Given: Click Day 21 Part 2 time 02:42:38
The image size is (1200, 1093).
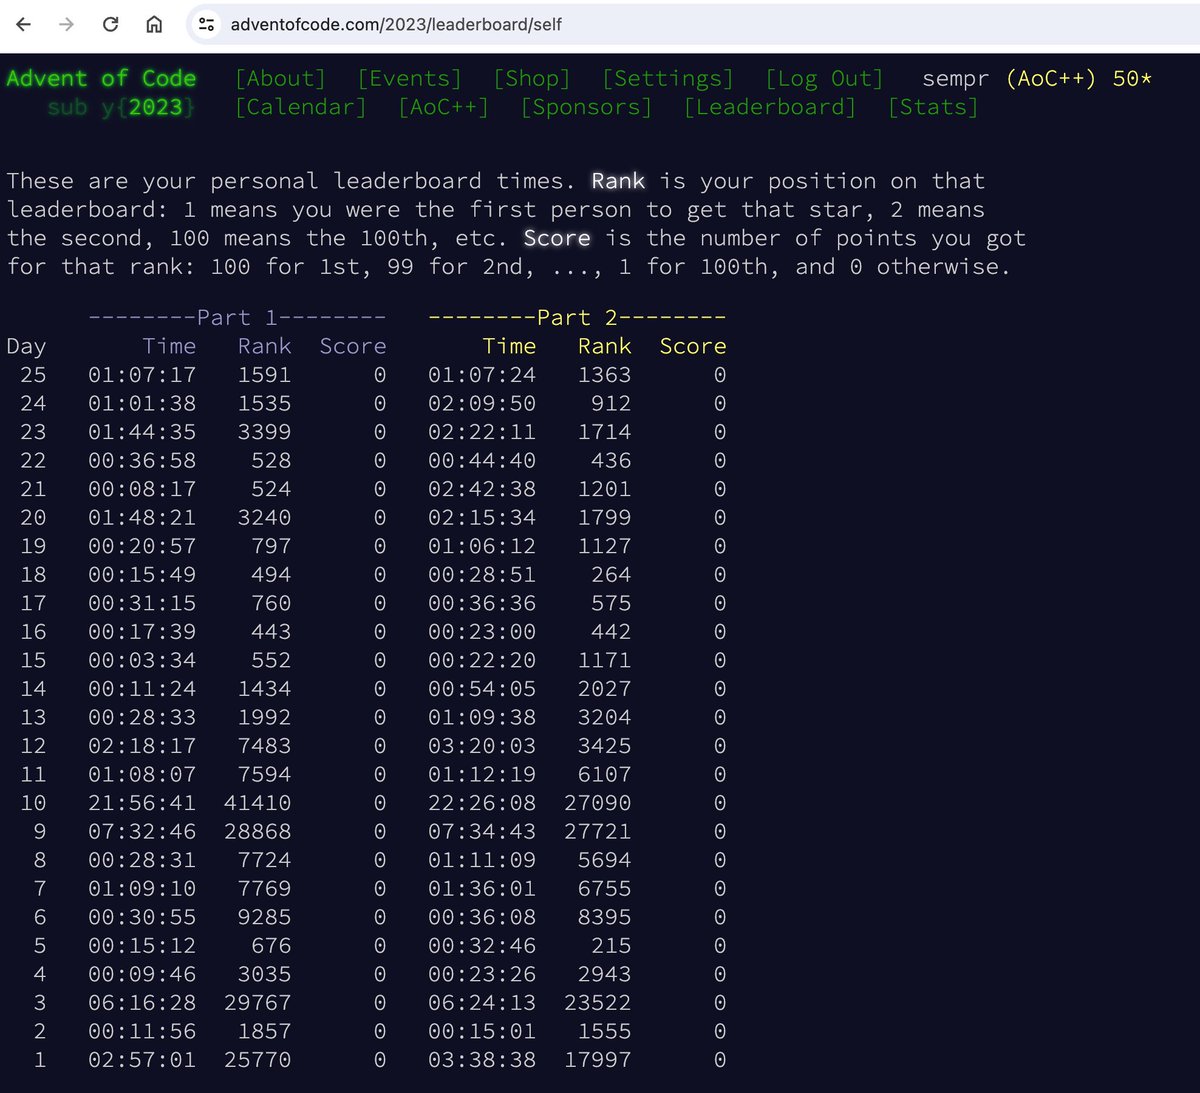Looking at the screenshot, I should [x=482, y=489].
